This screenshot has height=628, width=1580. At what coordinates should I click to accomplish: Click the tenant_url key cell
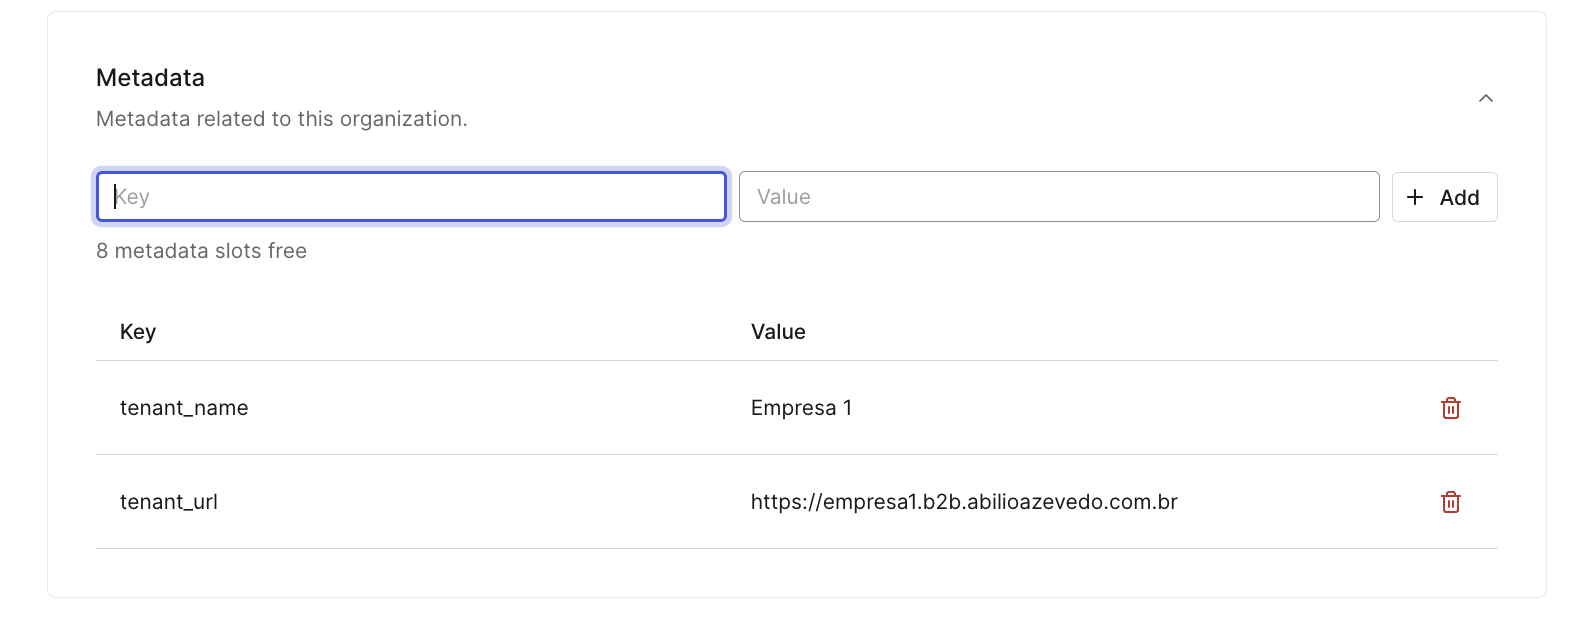(169, 502)
